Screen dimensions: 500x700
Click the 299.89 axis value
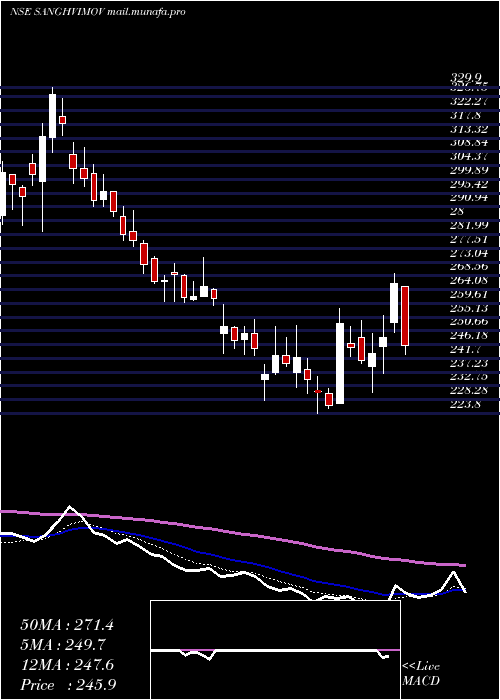(469, 170)
